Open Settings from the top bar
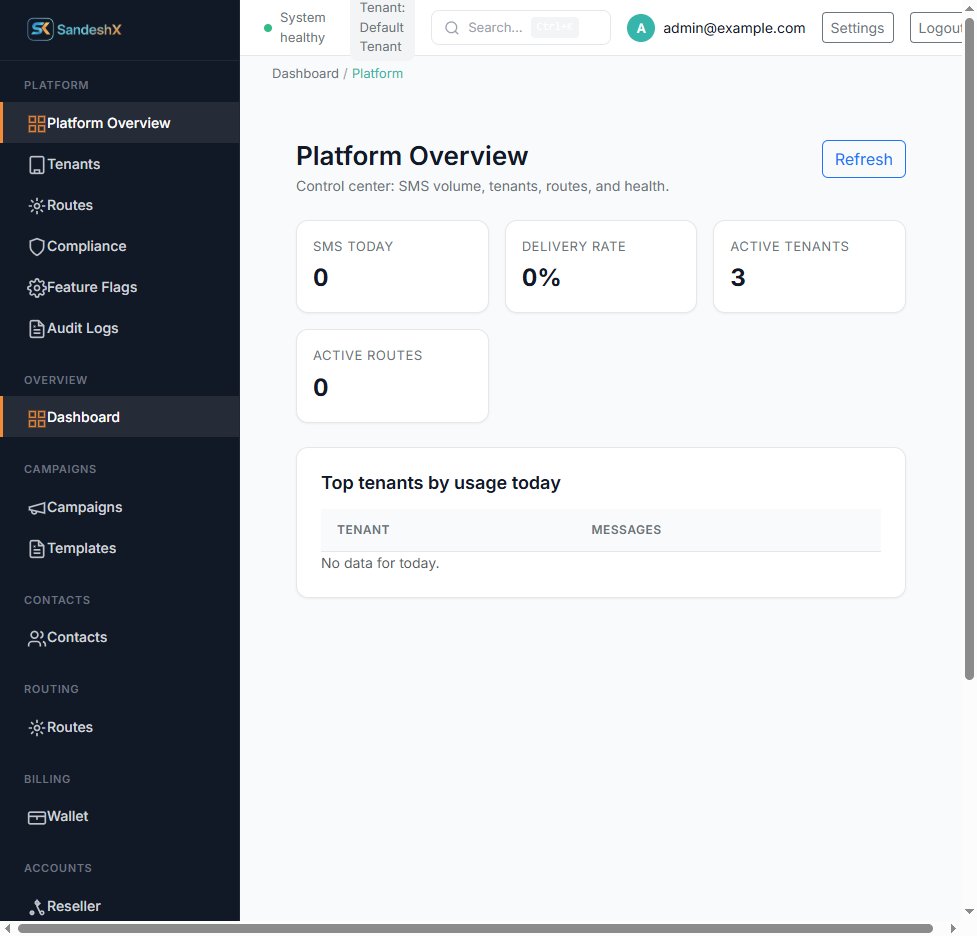The height and width of the screenshot is (936, 977). [x=857, y=28]
